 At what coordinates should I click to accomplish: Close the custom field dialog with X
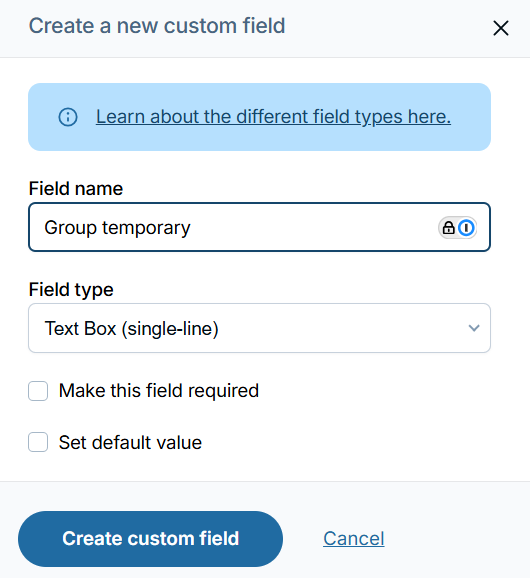(x=501, y=28)
